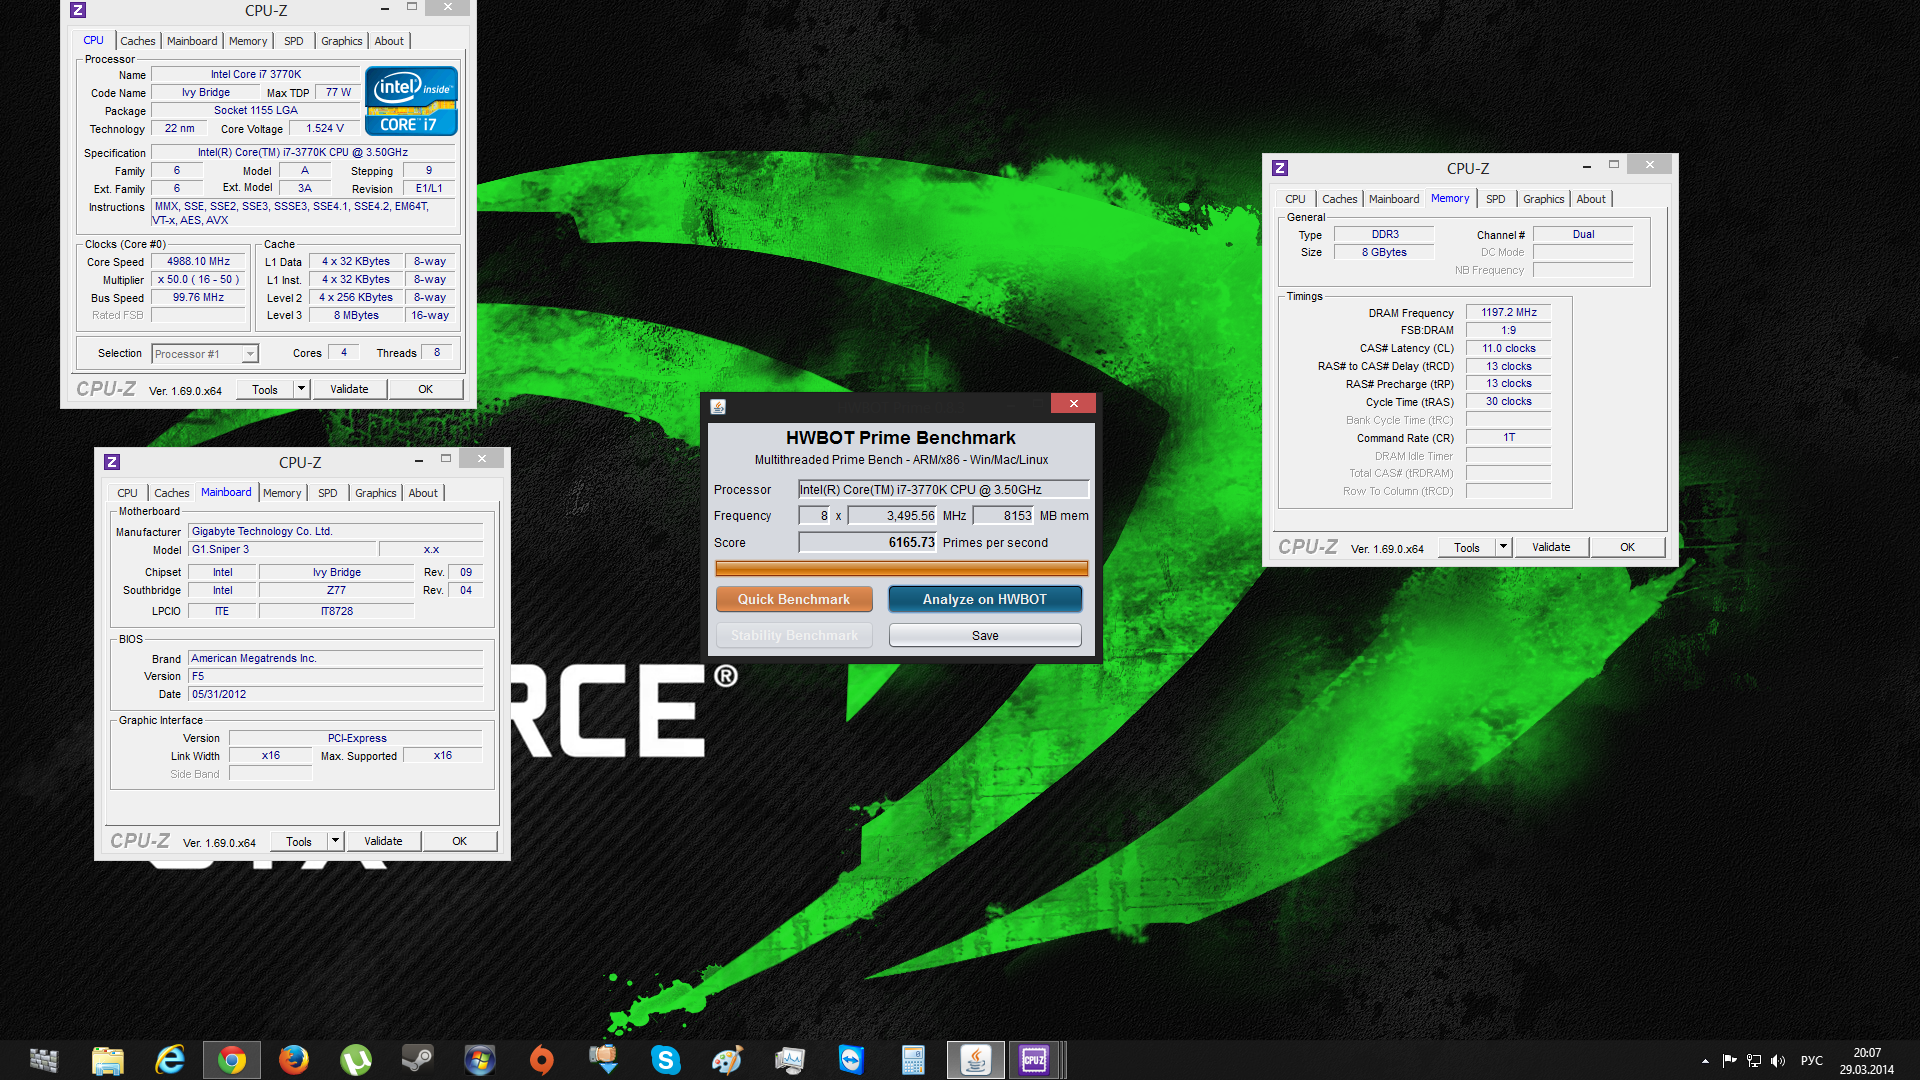The image size is (1920, 1080).
Task: Click the DRAM Frequency value 1197.2 MHz
Action: point(1508,312)
